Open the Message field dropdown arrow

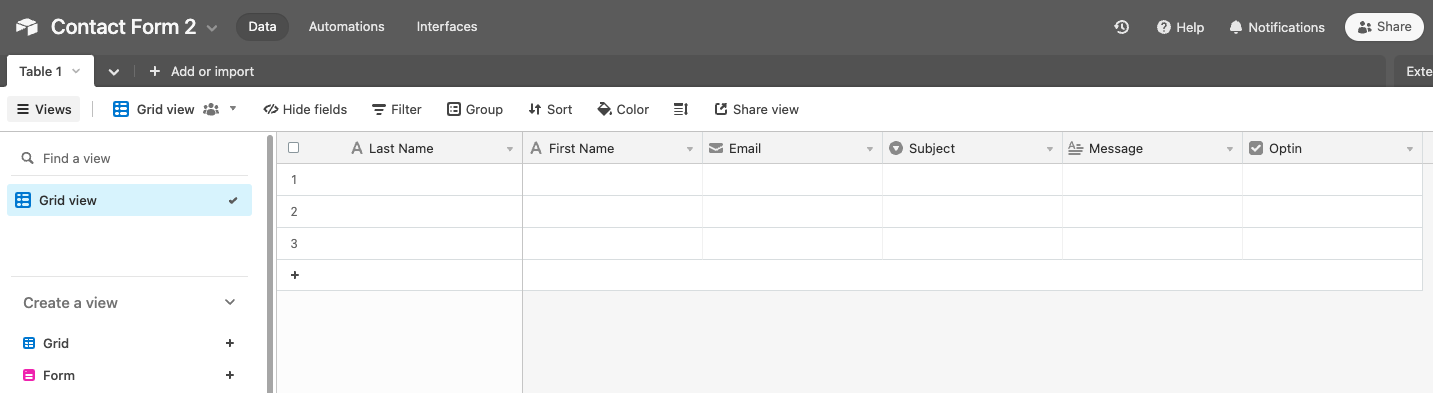pos(1230,149)
